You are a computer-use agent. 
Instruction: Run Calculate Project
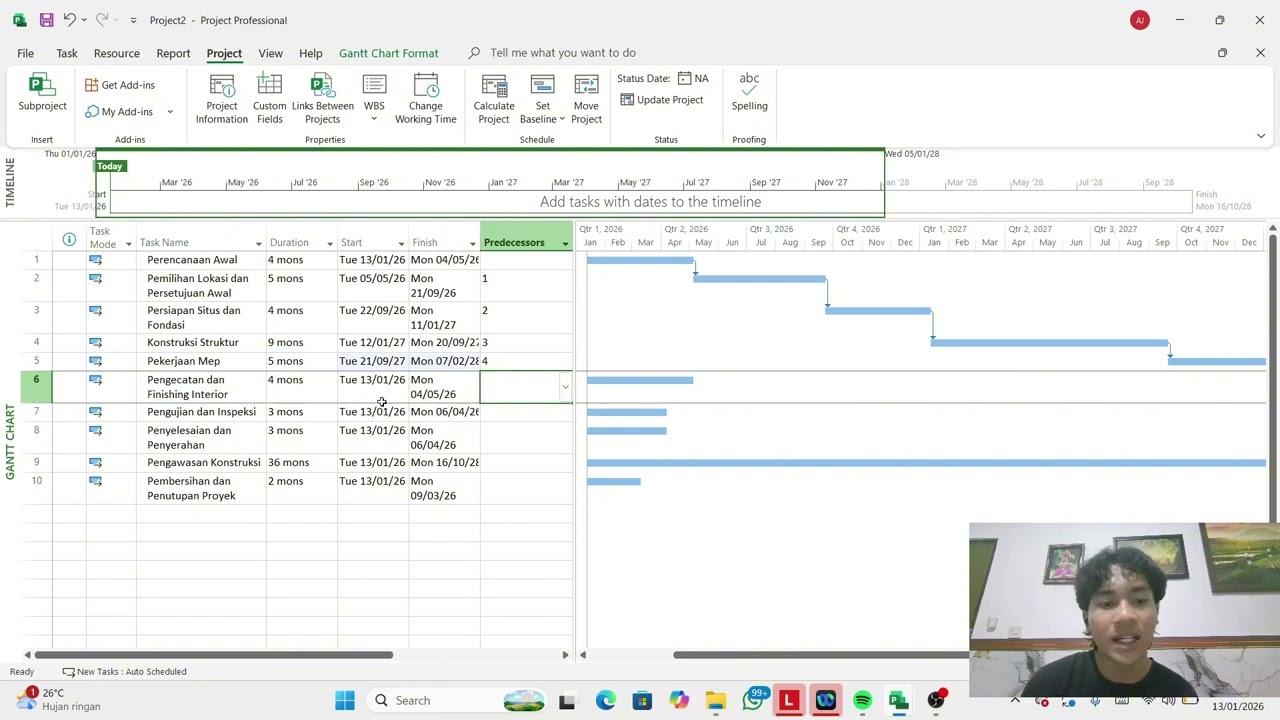(x=494, y=99)
